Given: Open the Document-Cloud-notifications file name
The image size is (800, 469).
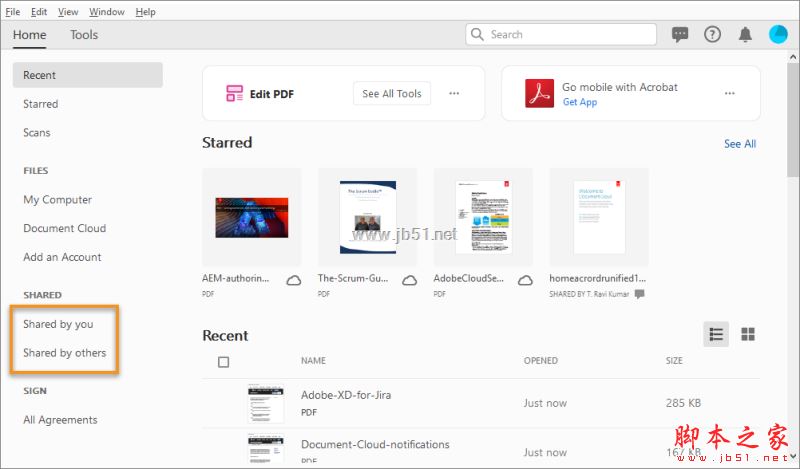Looking at the screenshot, I should tap(375, 445).
